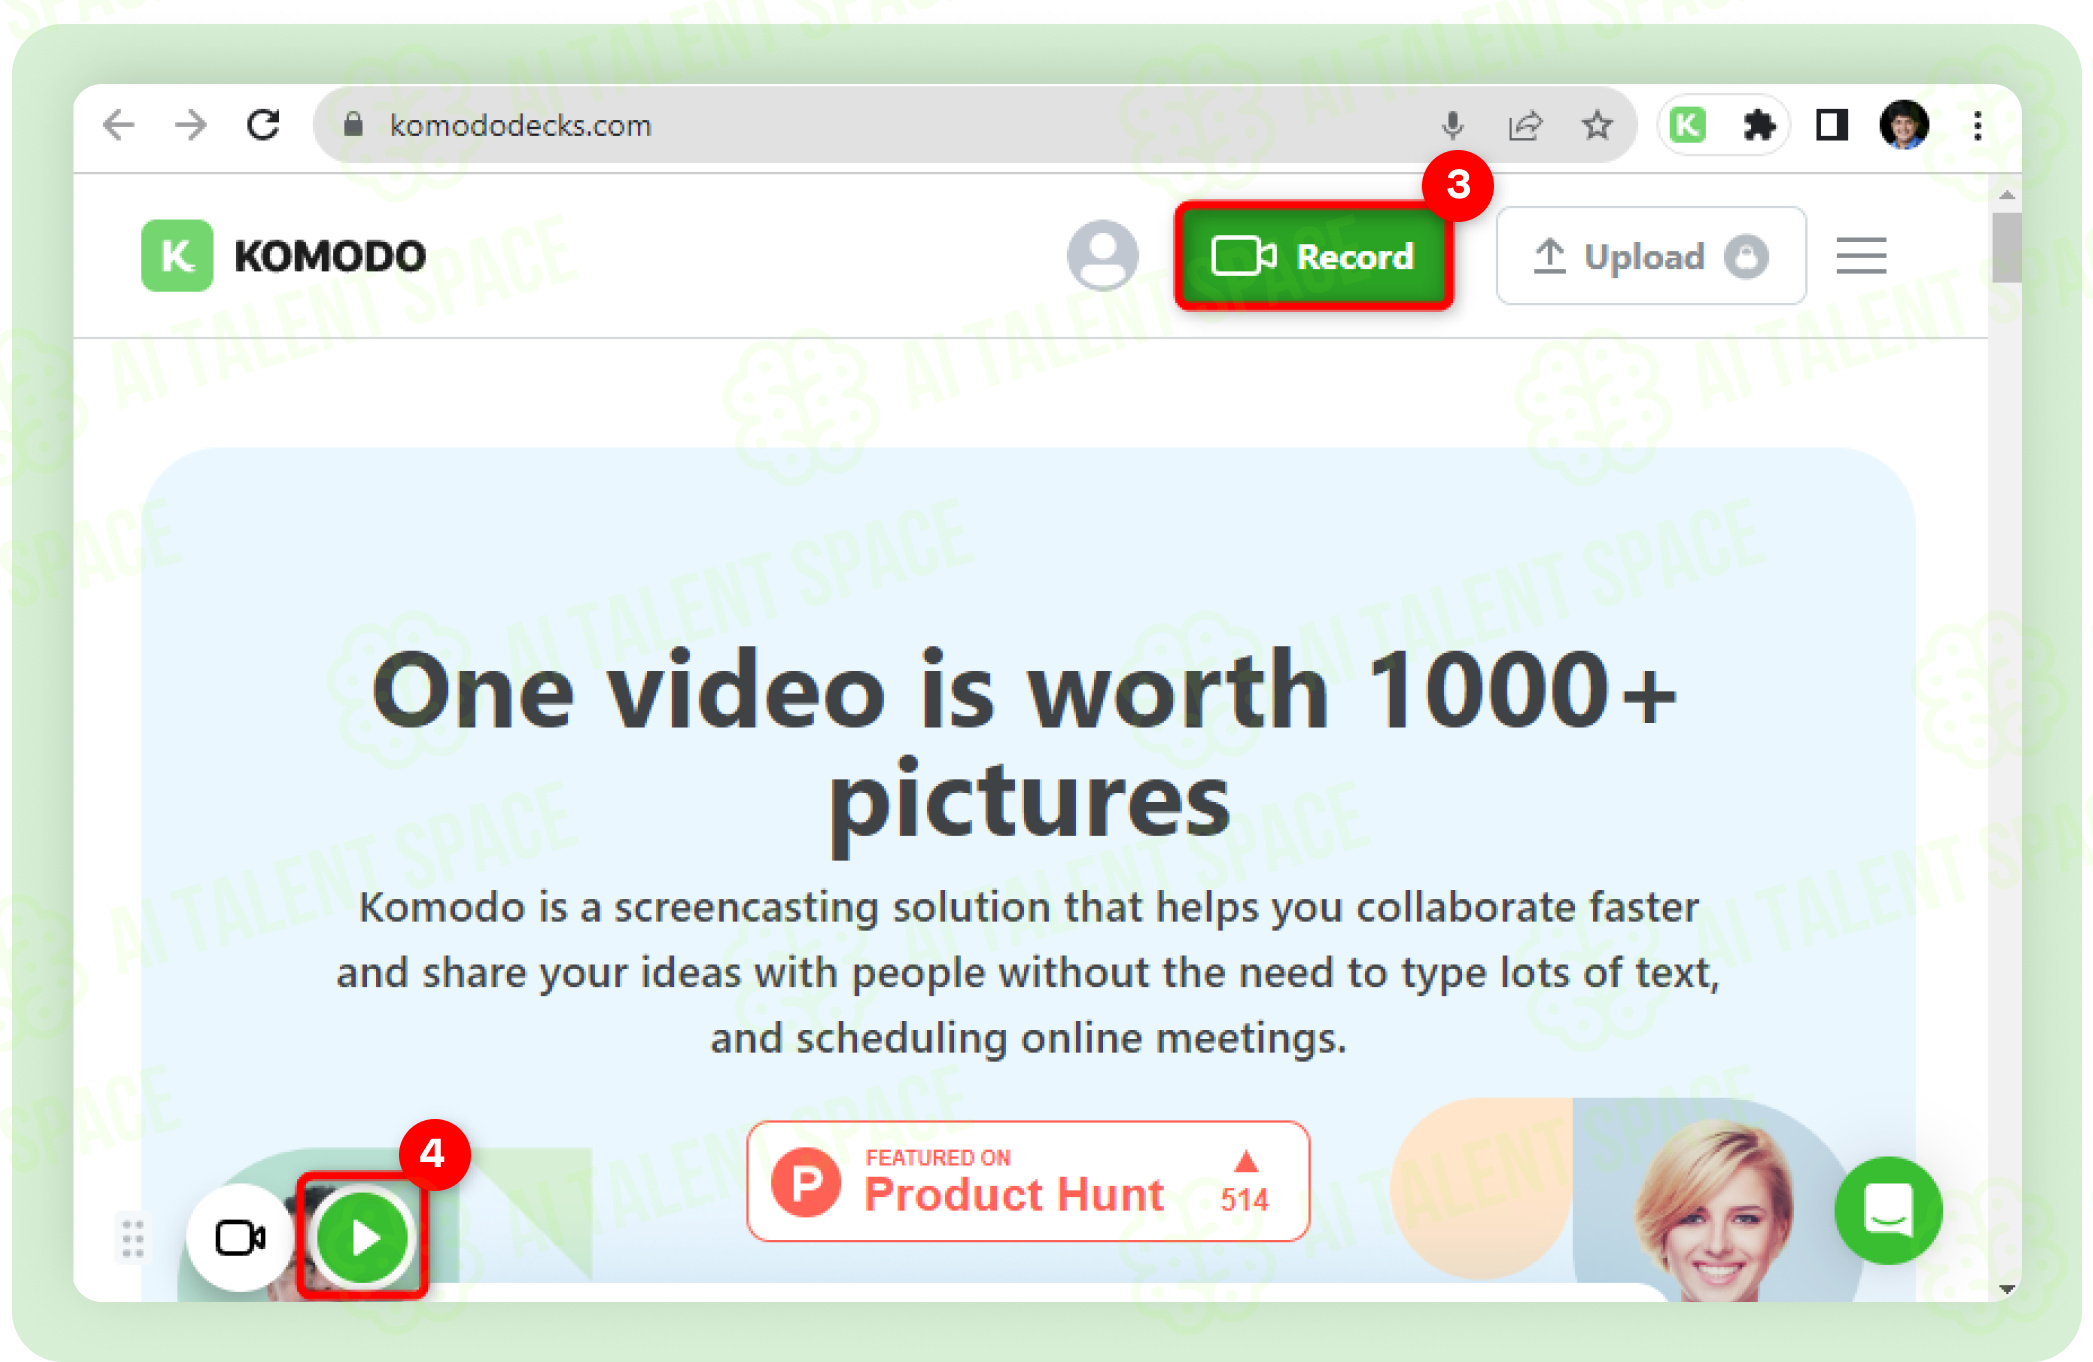Click the scrollbar down arrow
The image size is (2093, 1362).
click(x=2006, y=1289)
